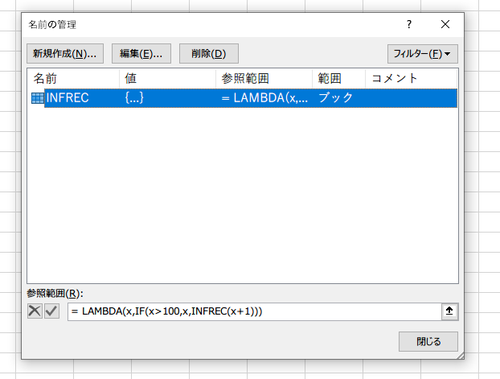Click the = LAMBDA(x,... reference cell
The image size is (500, 379).
tap(265, 98)
